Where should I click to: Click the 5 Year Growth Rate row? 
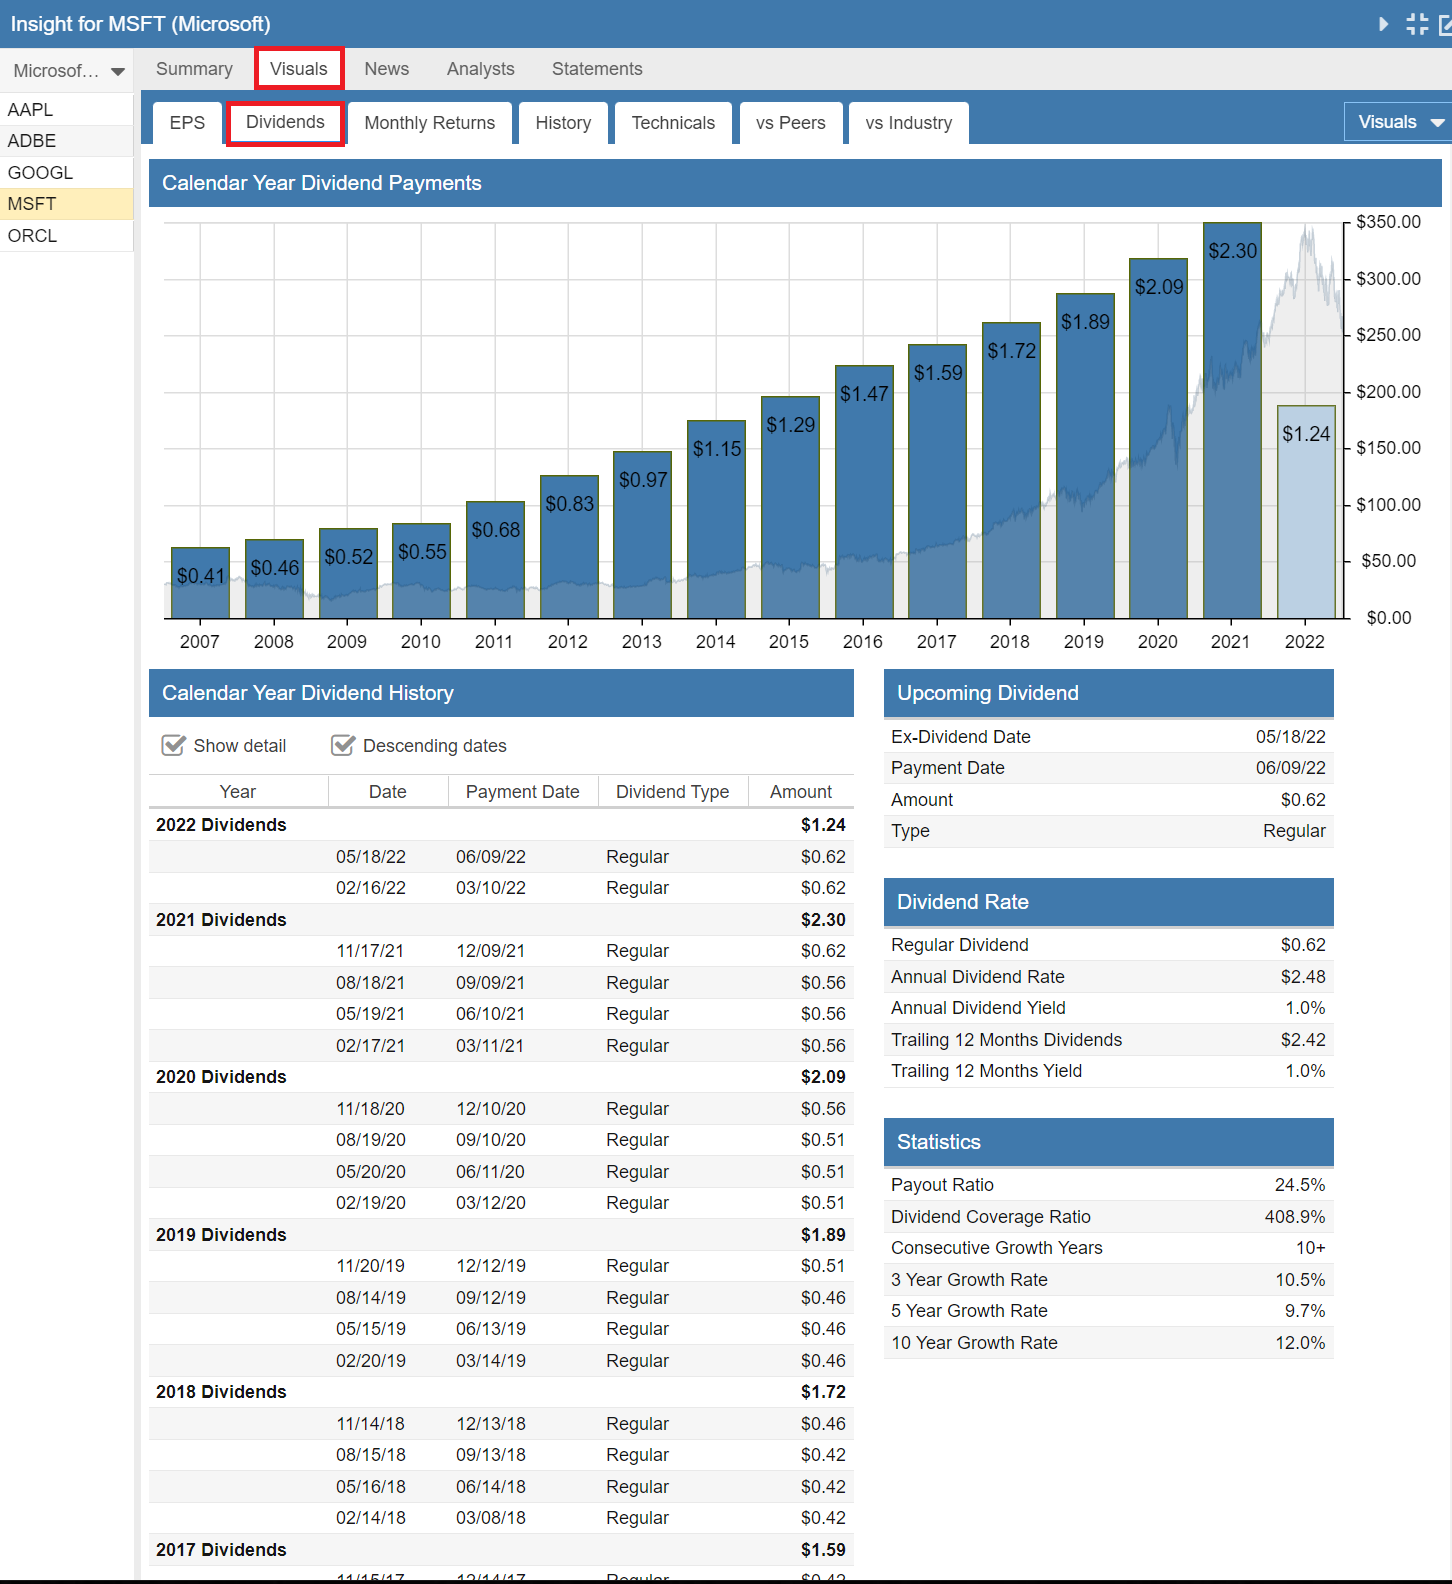(1109, 1311)
